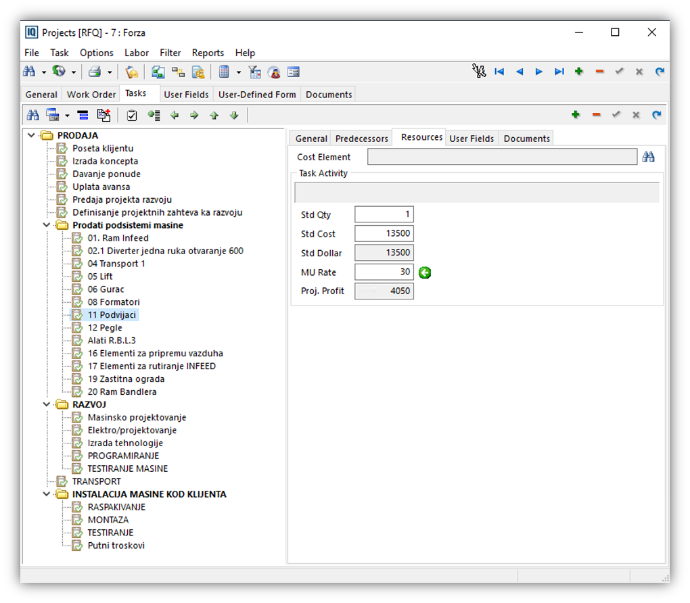690x603 pixels.
Task: Click green right arrow in task toolbar
Action: coord(194,115)
